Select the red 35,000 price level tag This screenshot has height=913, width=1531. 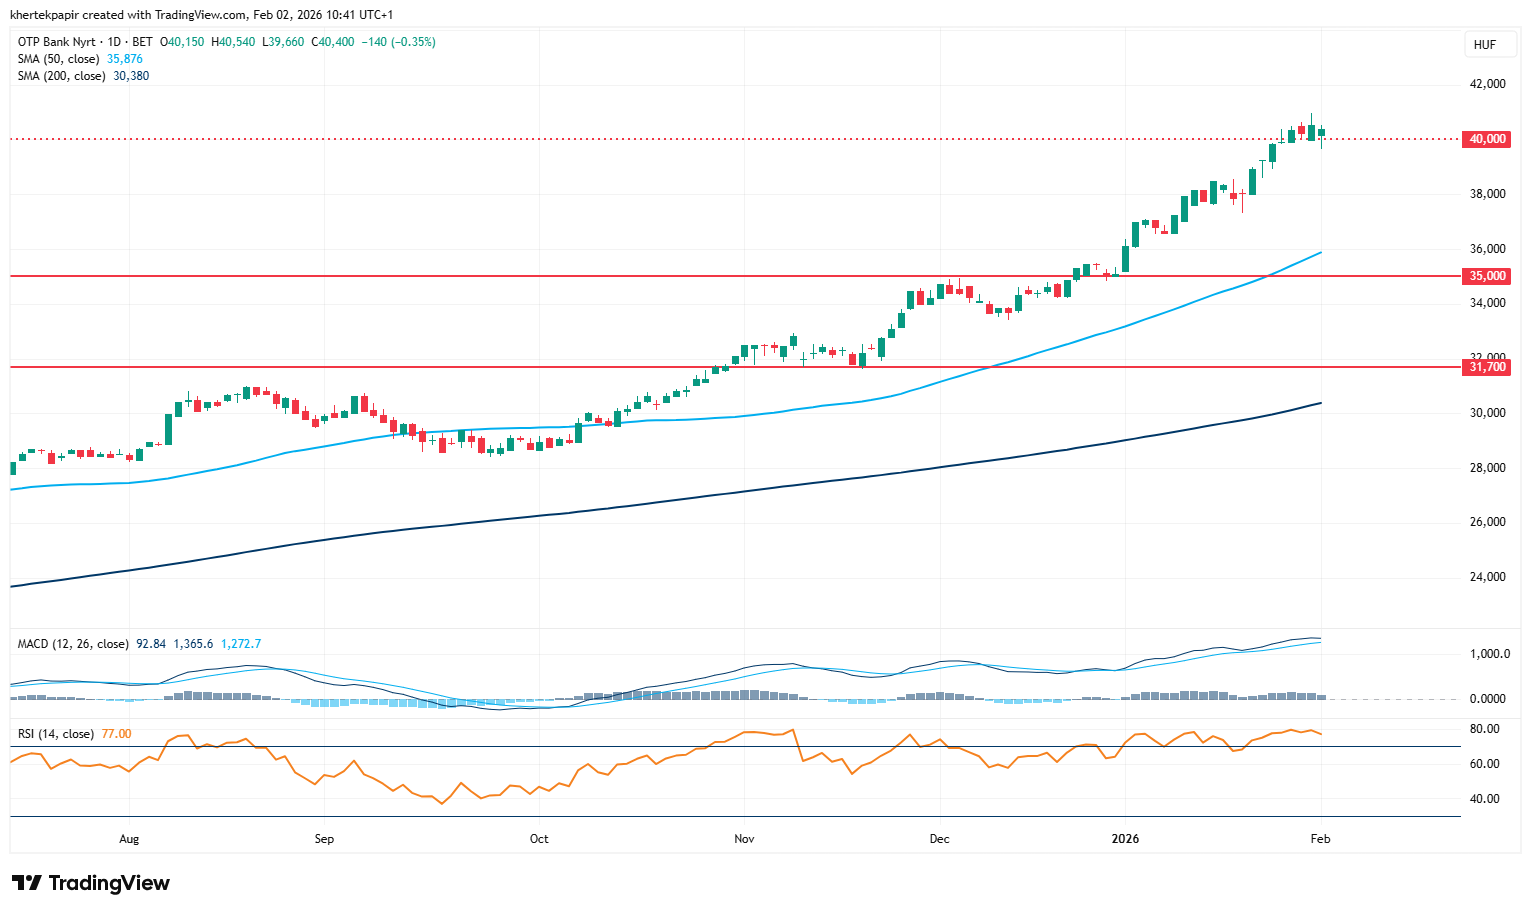click(x=1487, y=276)
